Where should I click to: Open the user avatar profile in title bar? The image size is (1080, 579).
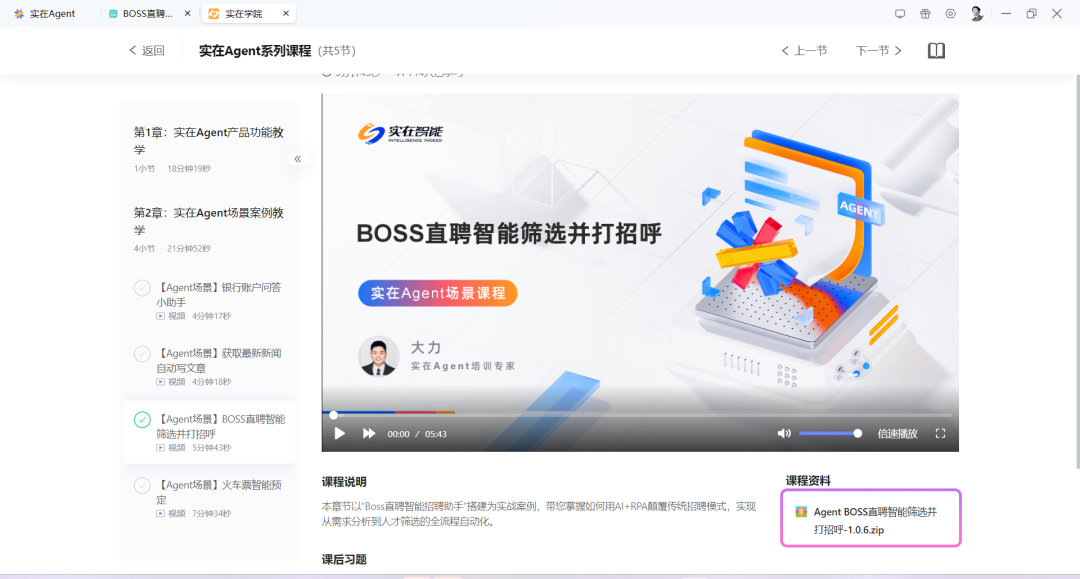[x=976, y=14]
